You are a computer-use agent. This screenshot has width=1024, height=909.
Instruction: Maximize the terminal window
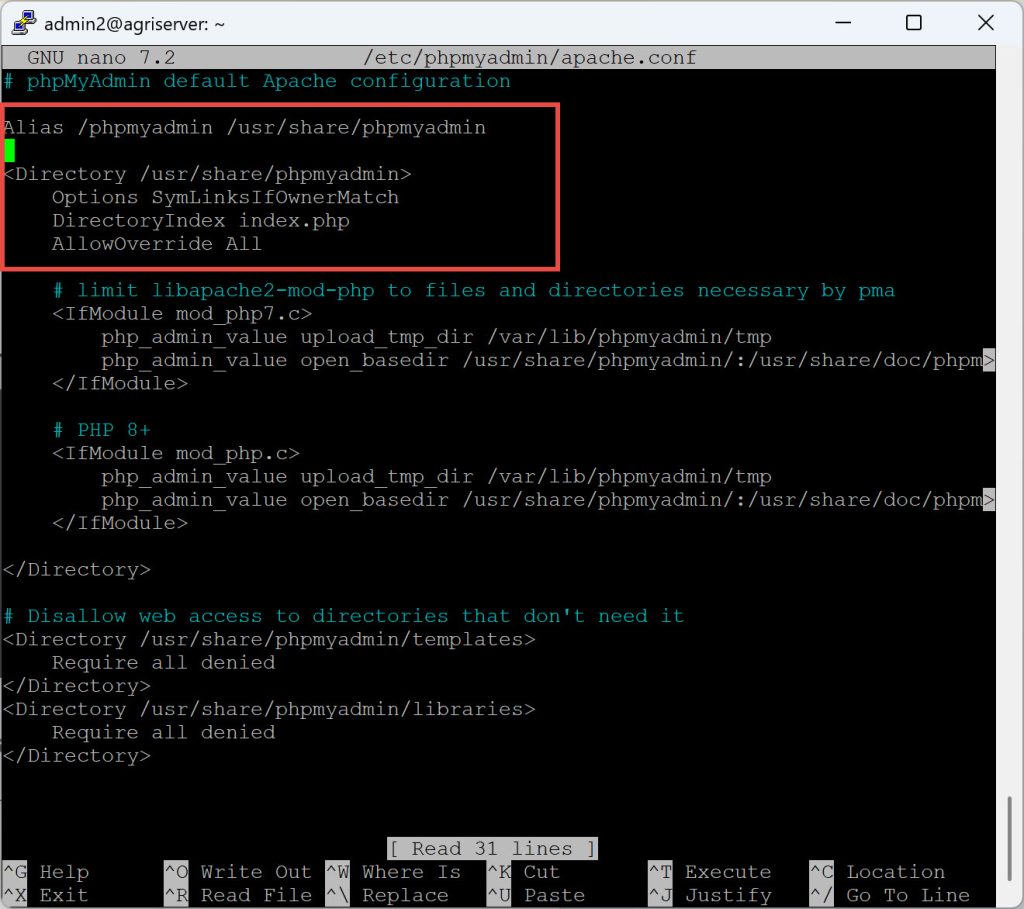pos(914,23)
